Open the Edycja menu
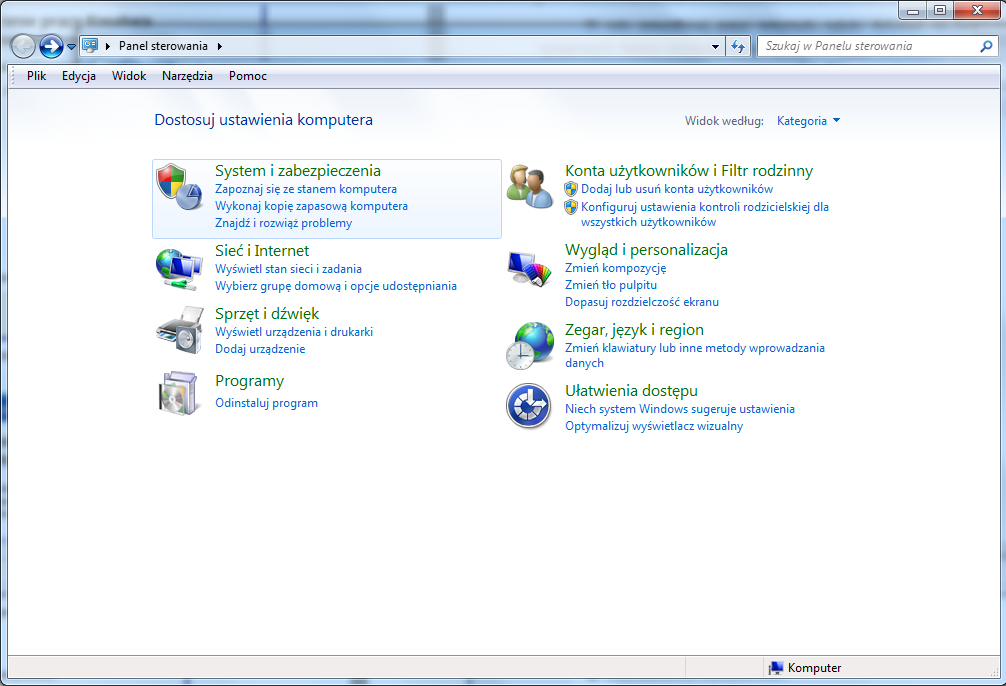1006x686 pixels. click(79, 76)
